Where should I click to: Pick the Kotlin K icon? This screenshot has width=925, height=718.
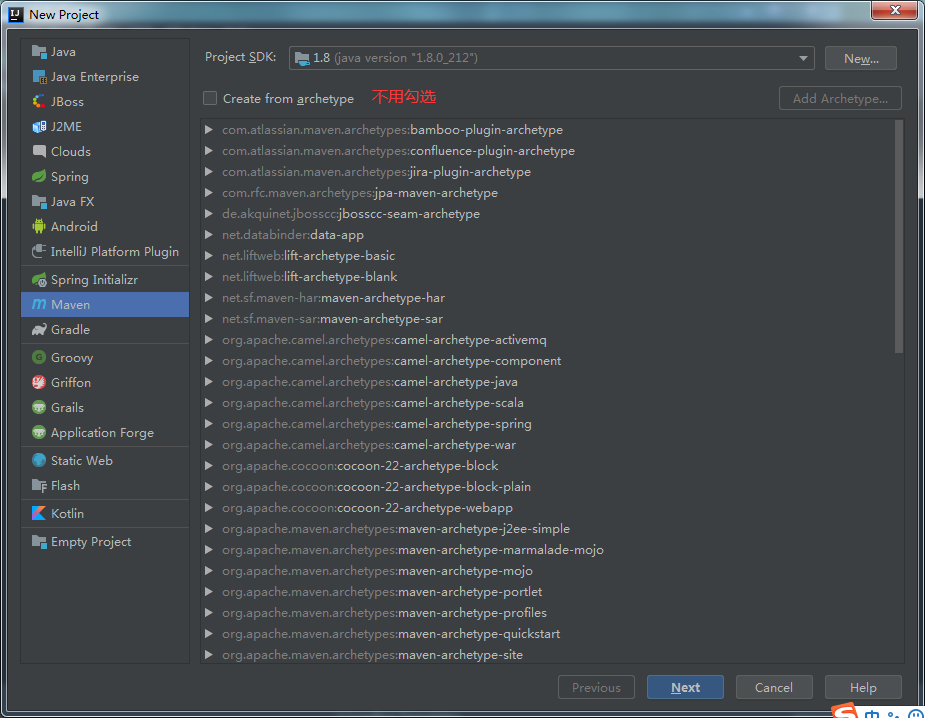[39, 513]
